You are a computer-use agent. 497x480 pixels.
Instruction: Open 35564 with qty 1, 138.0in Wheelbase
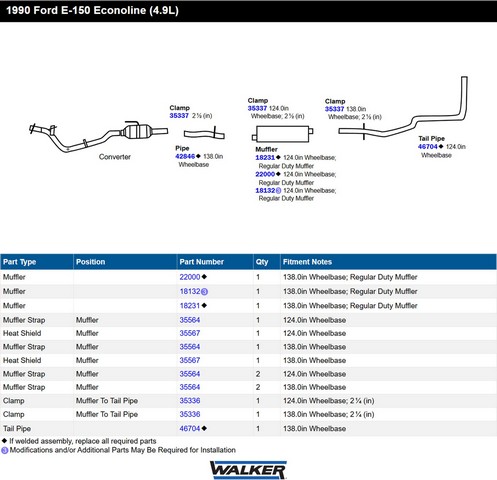click(190, 347)
